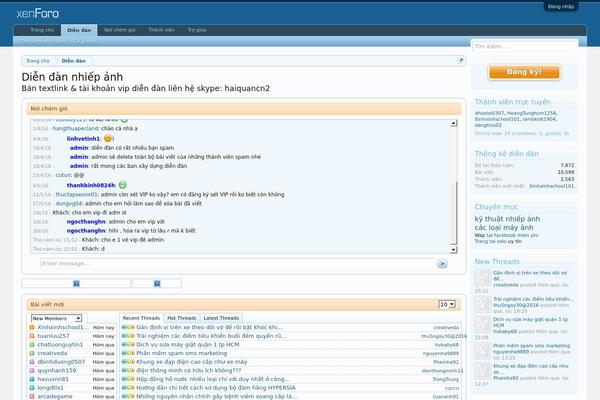
Task: Open thread 'Trải nghiệm các điểm tiêu khiển'
Action: point(211,336)
